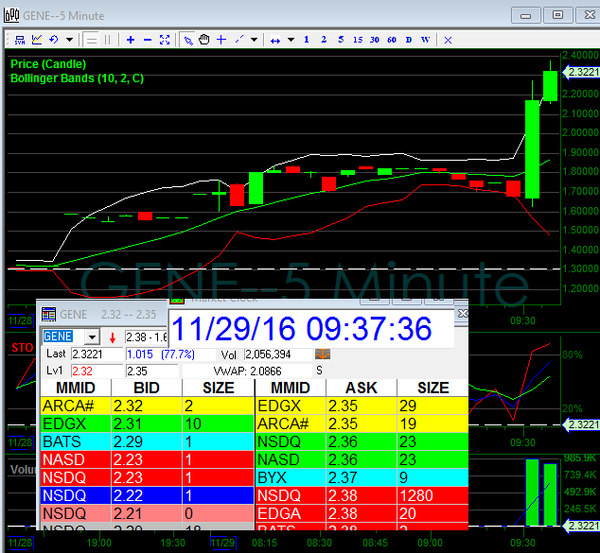Image resolution: width=600 pixels, height=553 pixels.
Task: Select the crosshair cursor tool
Action: (221, 40)
